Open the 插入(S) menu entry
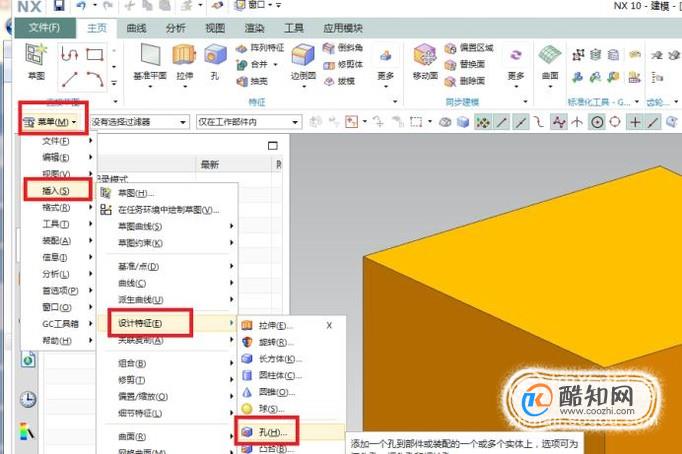 [58, 190]
